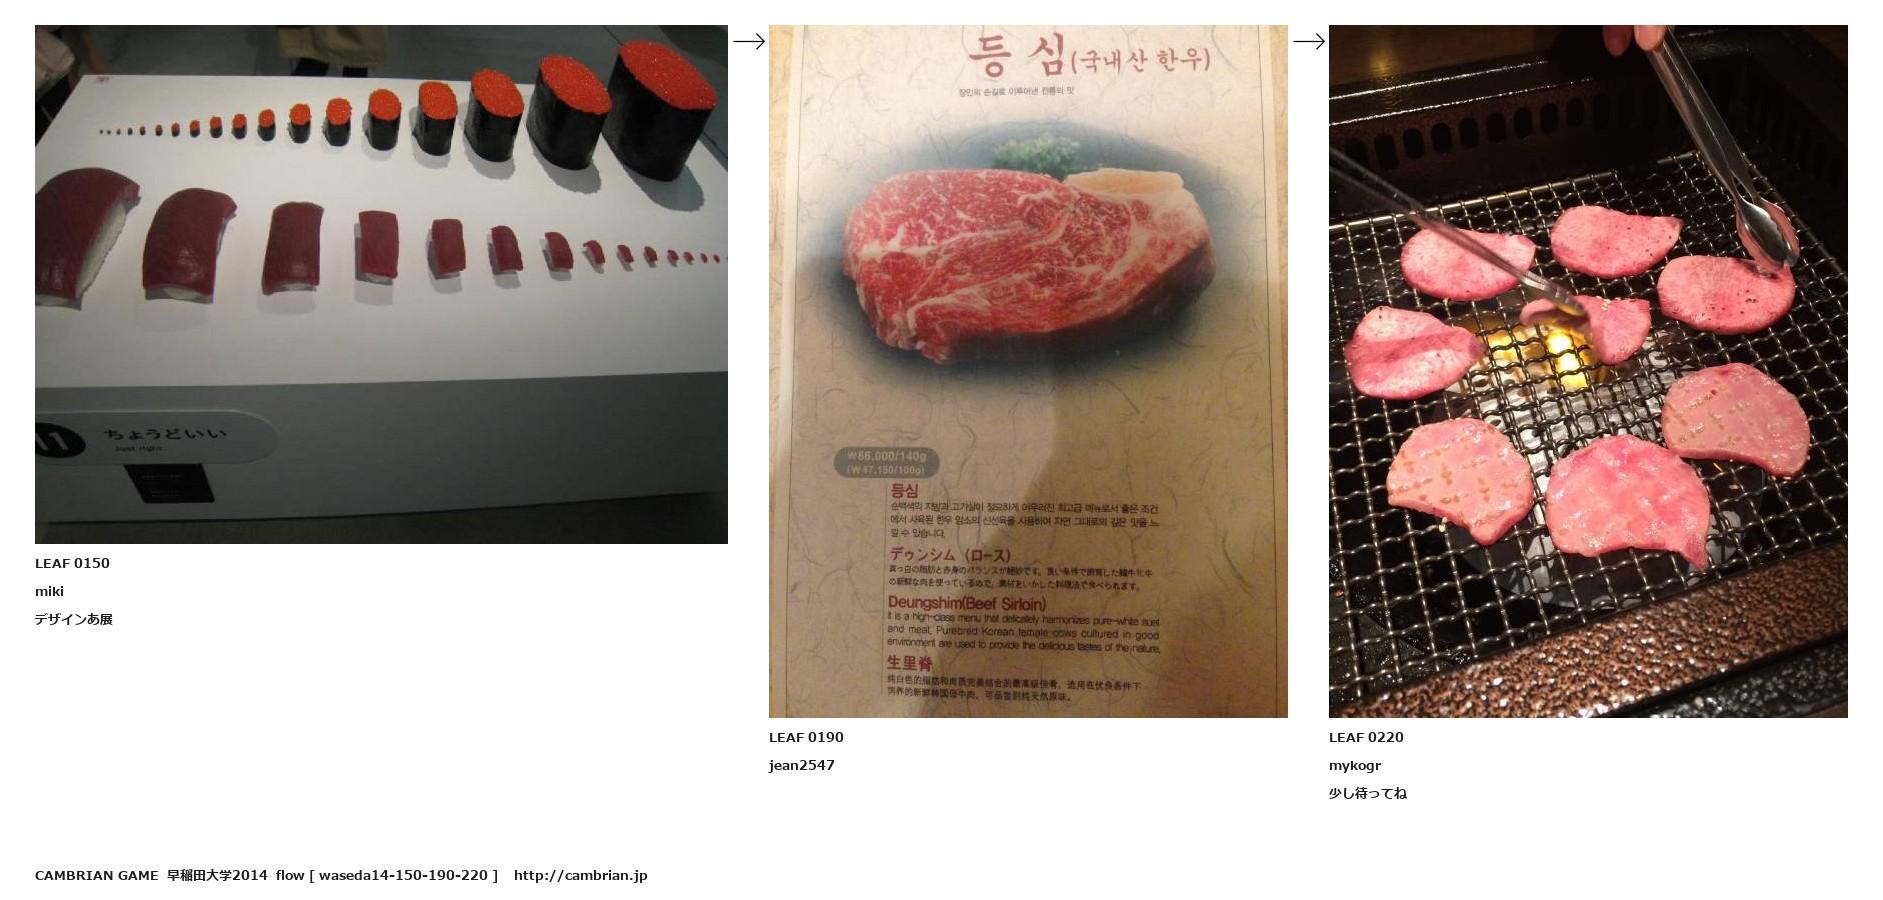Select the LEAF 0220 label
Screen dimensions: 1883x900
click(x=1366, y=737)
